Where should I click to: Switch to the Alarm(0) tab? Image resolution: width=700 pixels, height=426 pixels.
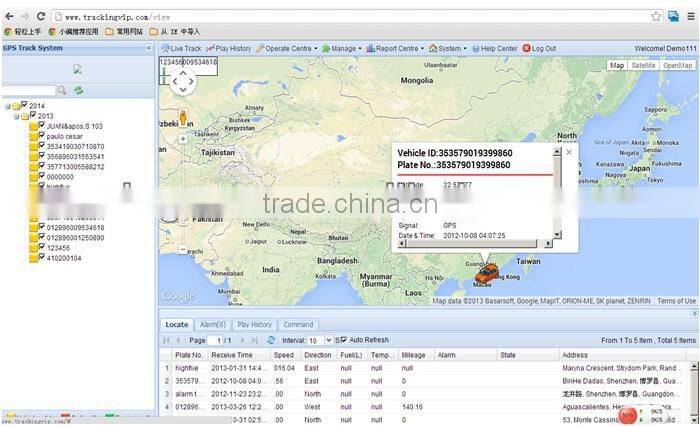tap(212, 325)
